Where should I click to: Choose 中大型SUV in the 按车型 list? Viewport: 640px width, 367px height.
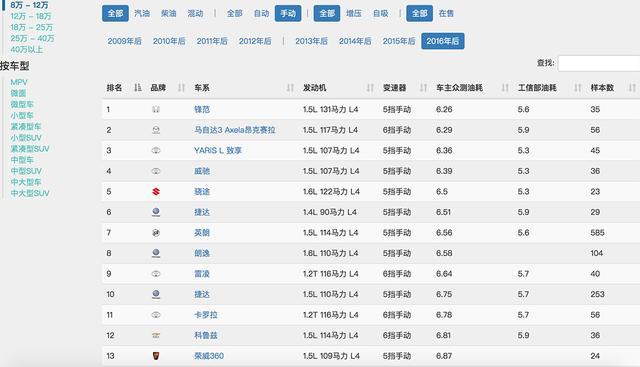pyautogui.click(x=30, y=193)
